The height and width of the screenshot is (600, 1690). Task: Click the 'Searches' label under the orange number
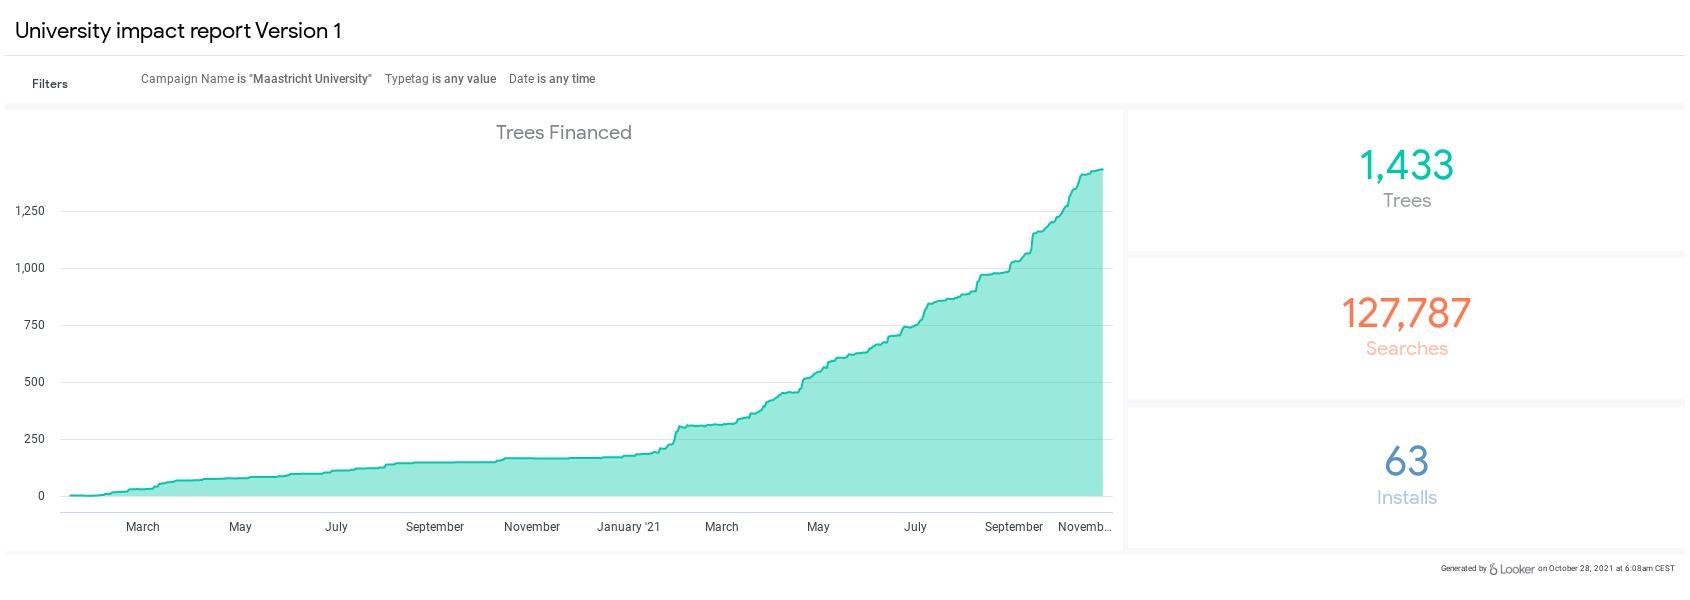(1406, 348)
